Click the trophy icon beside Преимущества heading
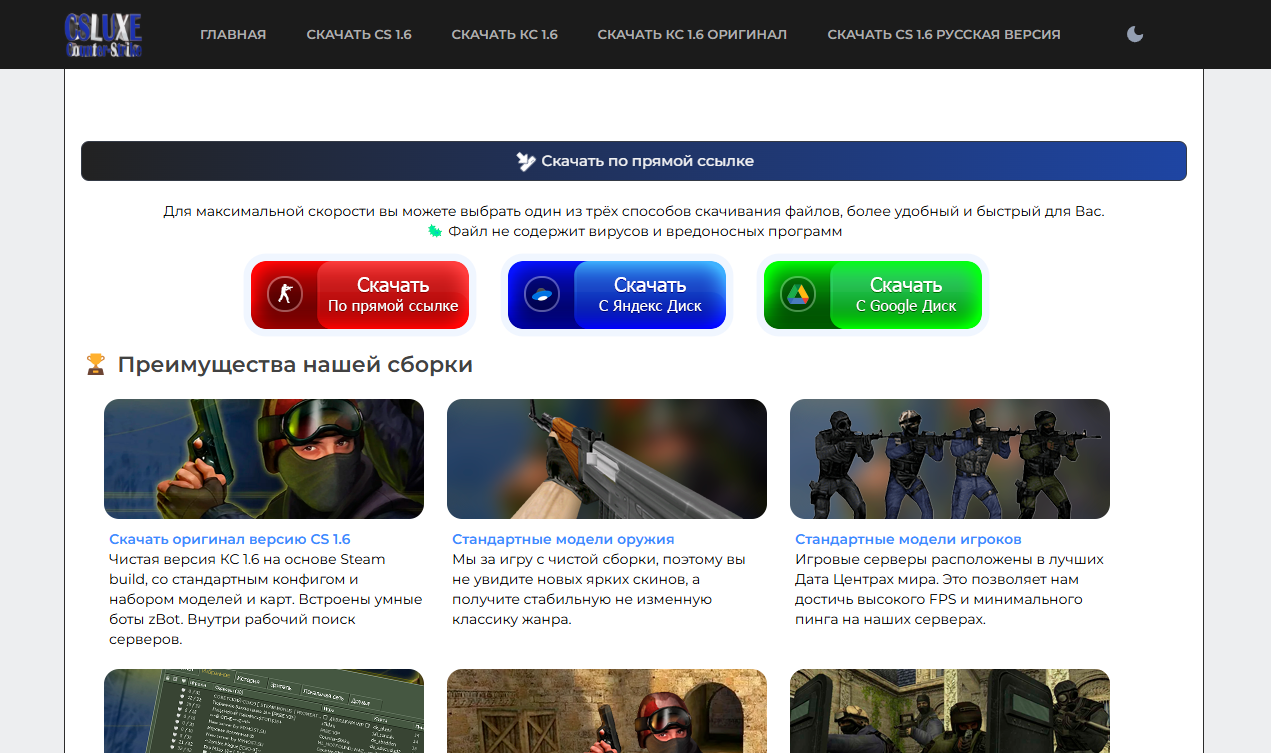This screenshot has width=1271, height=753. [x=96, y=365]
